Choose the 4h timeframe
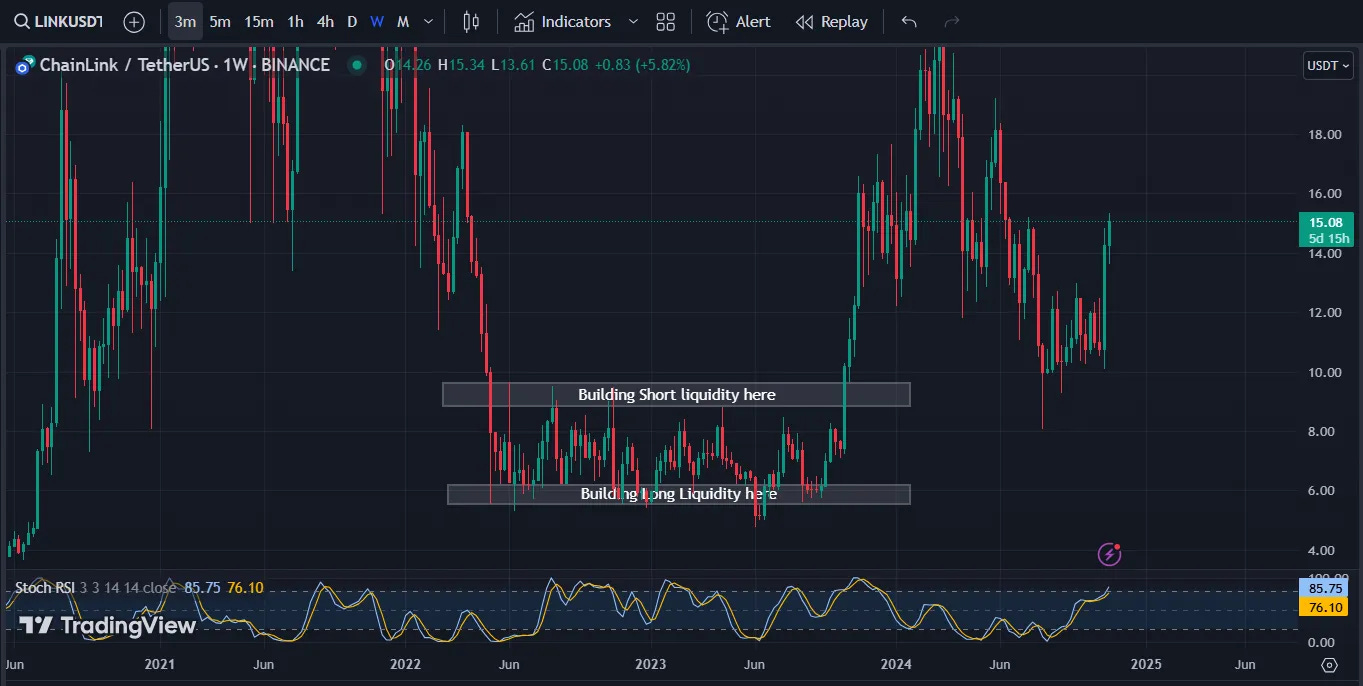The image size is (1363, 686). (x=325, y=21)
